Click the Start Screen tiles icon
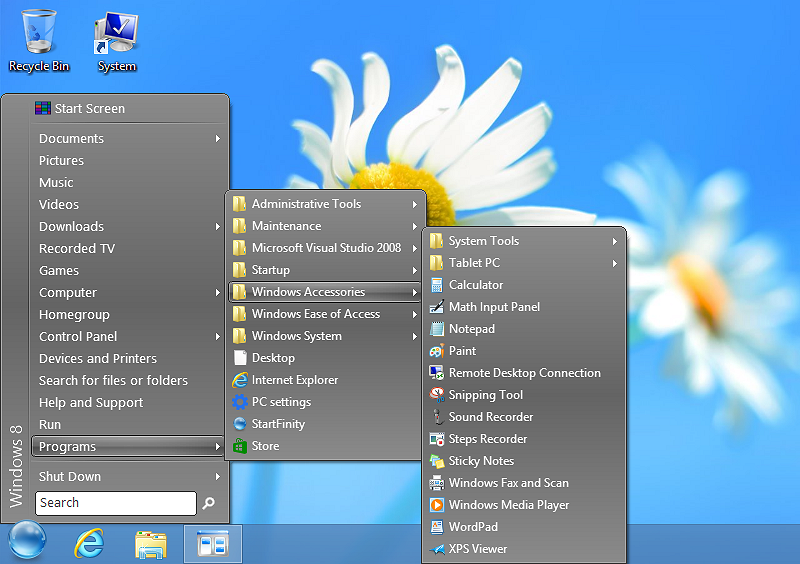800x564 pixels. (x=43, y=108)
